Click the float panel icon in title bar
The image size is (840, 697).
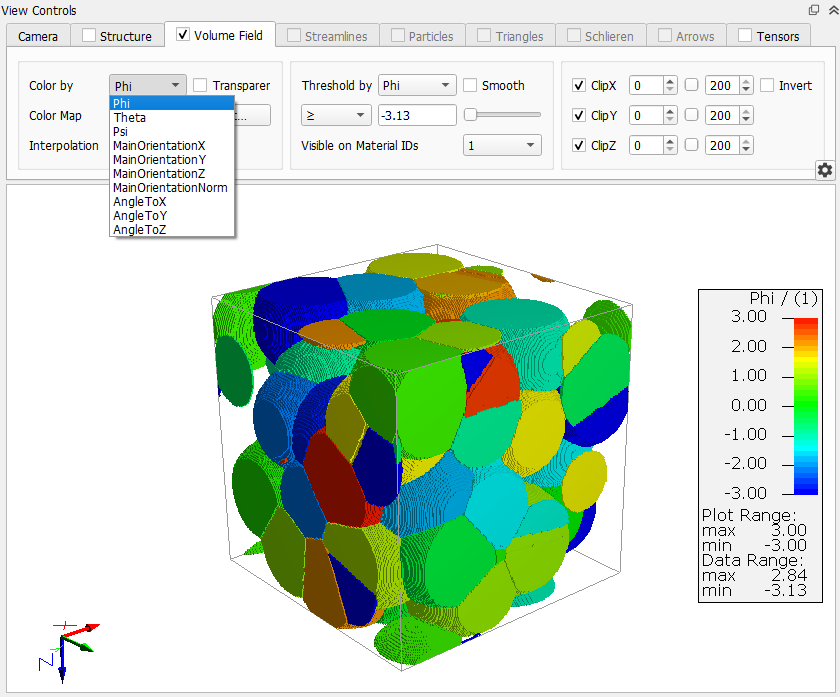[814, 9]
